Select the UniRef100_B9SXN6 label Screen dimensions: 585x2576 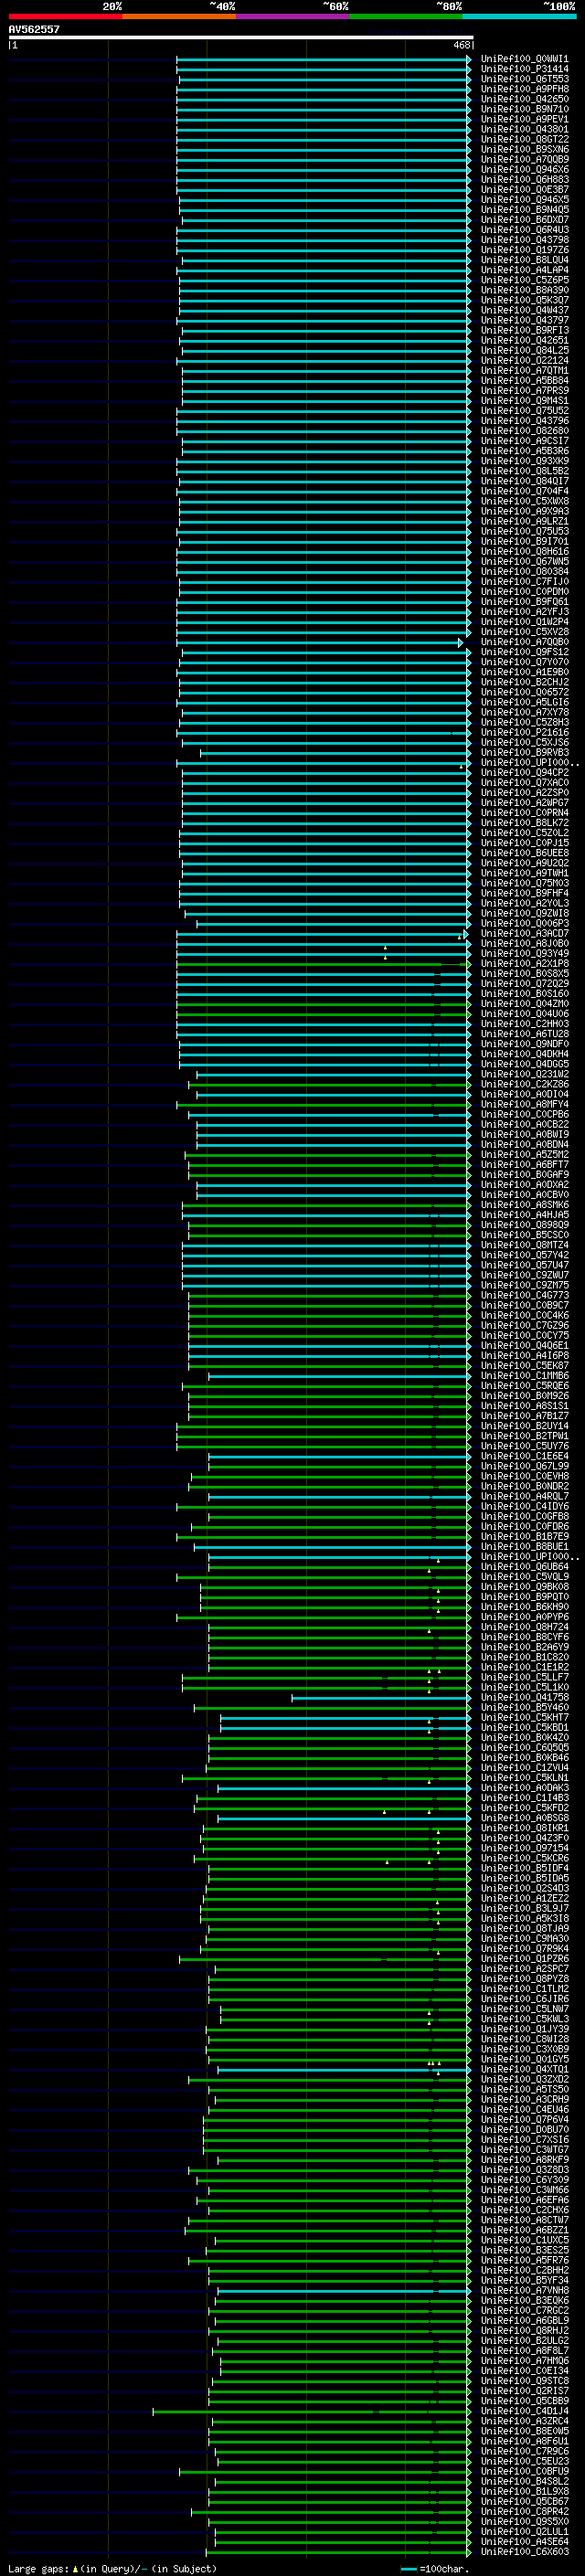coord(525,149)
